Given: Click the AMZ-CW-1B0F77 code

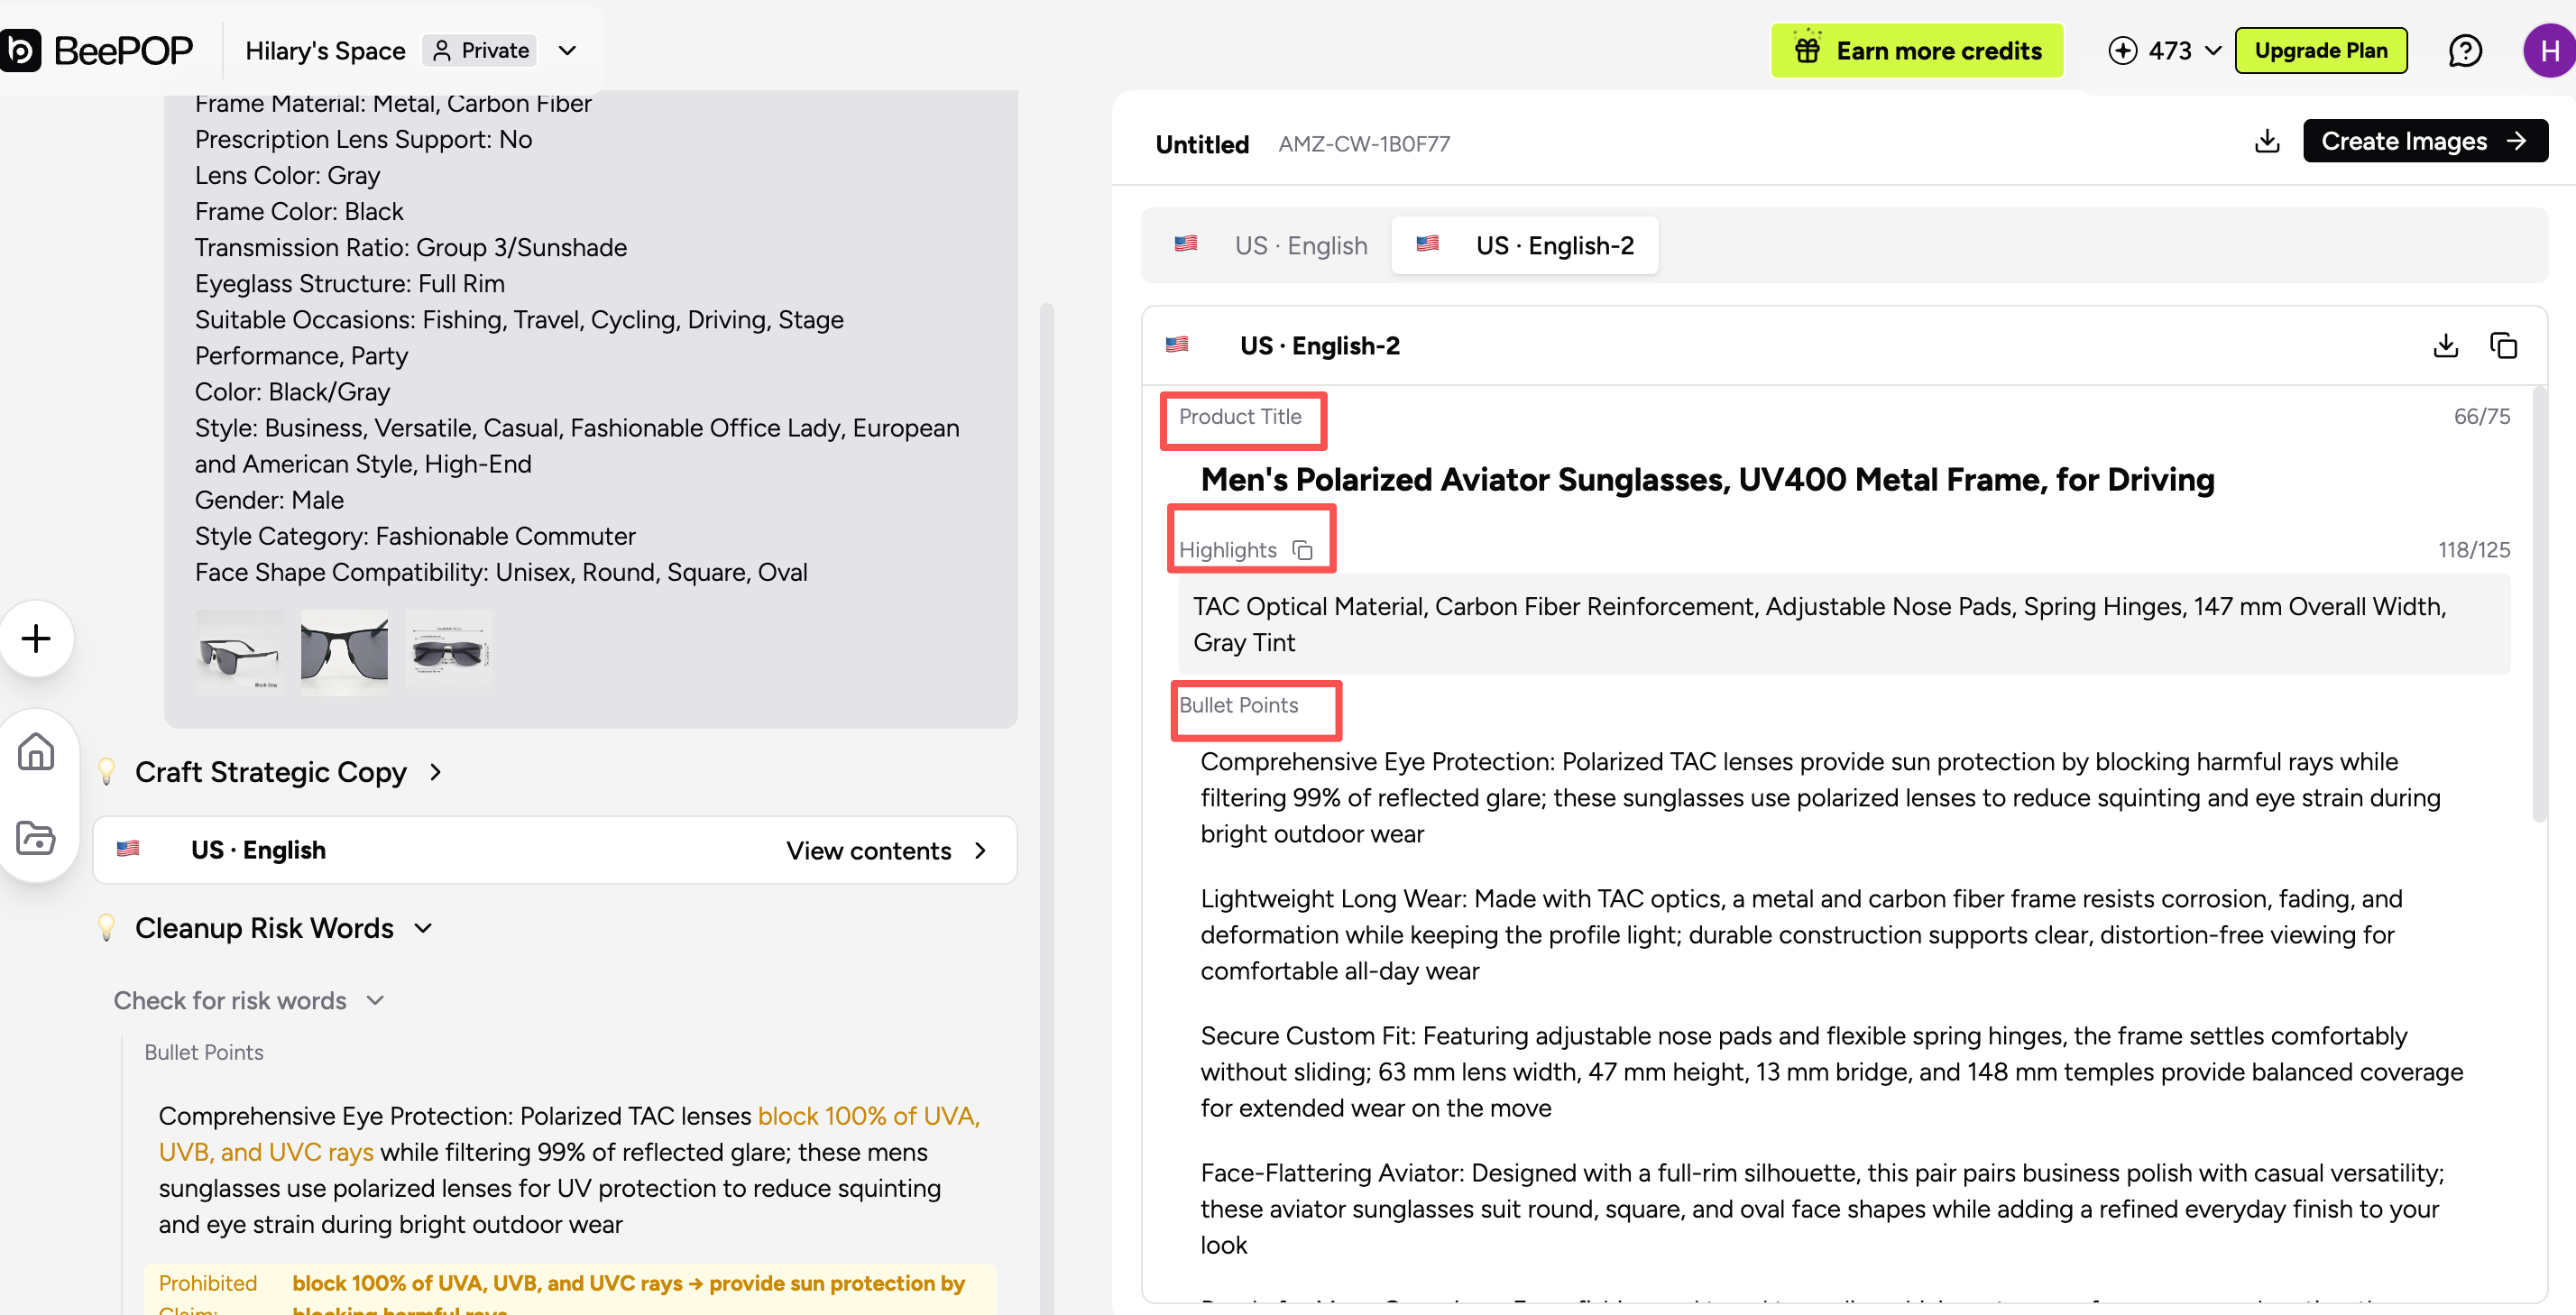Looking at the screenshot, I should pyautogui.click(x=1363, y=144).
